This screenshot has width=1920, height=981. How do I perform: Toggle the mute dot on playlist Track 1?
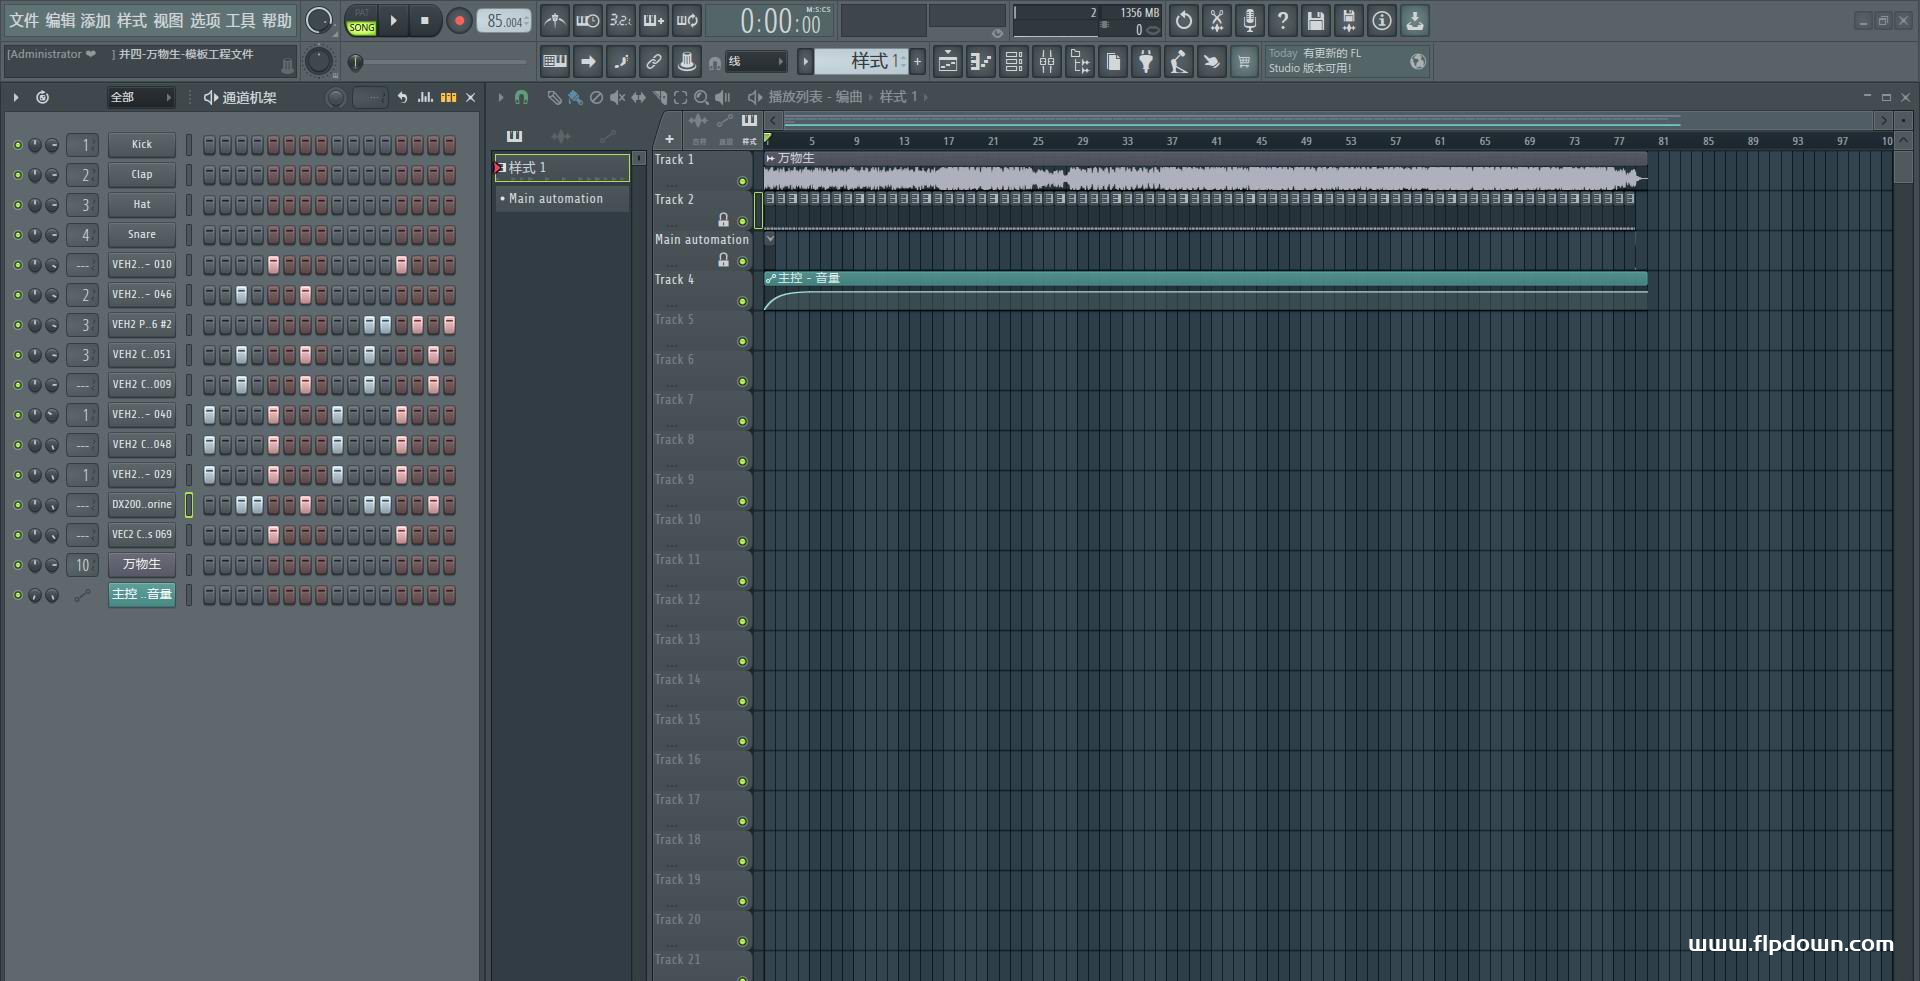tap(742, 181)
